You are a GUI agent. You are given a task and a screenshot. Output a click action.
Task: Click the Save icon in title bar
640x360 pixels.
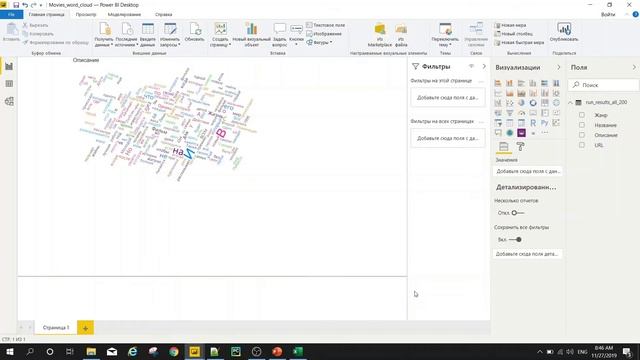pyautogui.click(x=16, y=5)
